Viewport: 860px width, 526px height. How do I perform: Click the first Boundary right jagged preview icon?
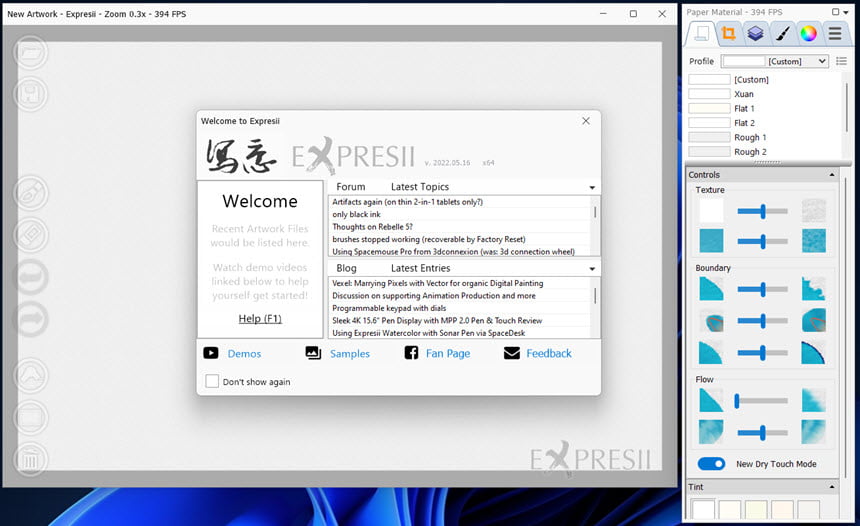click(813, 289)
